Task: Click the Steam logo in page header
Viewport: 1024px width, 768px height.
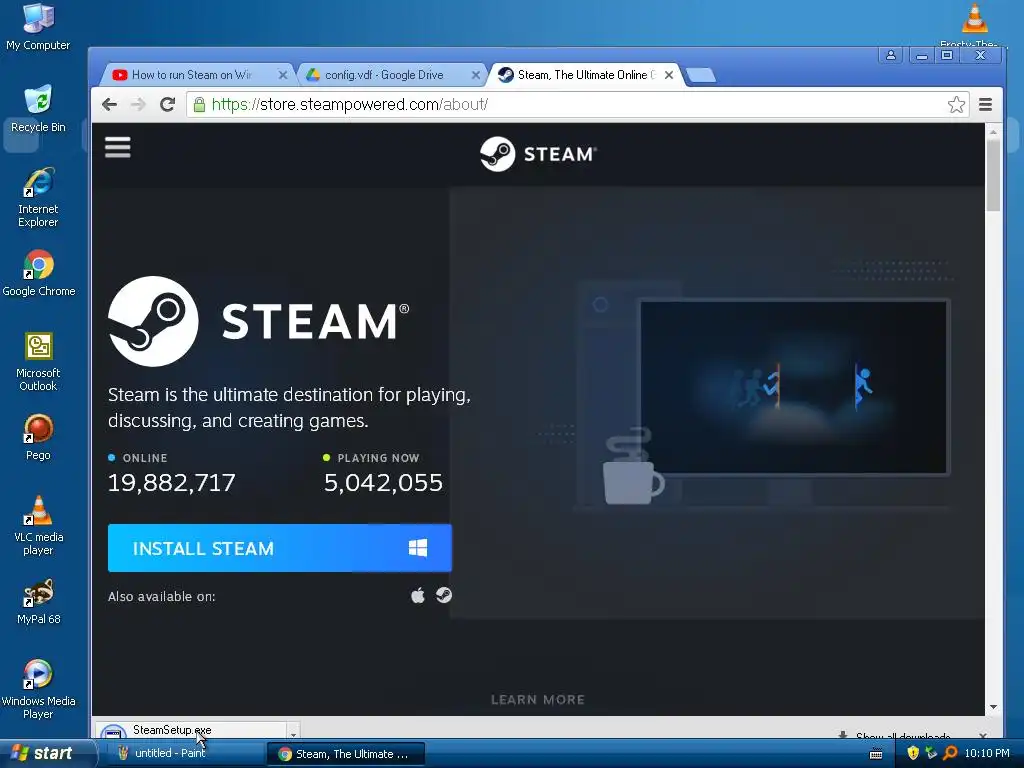Action: pyautogui.click(x=538, y=154)
